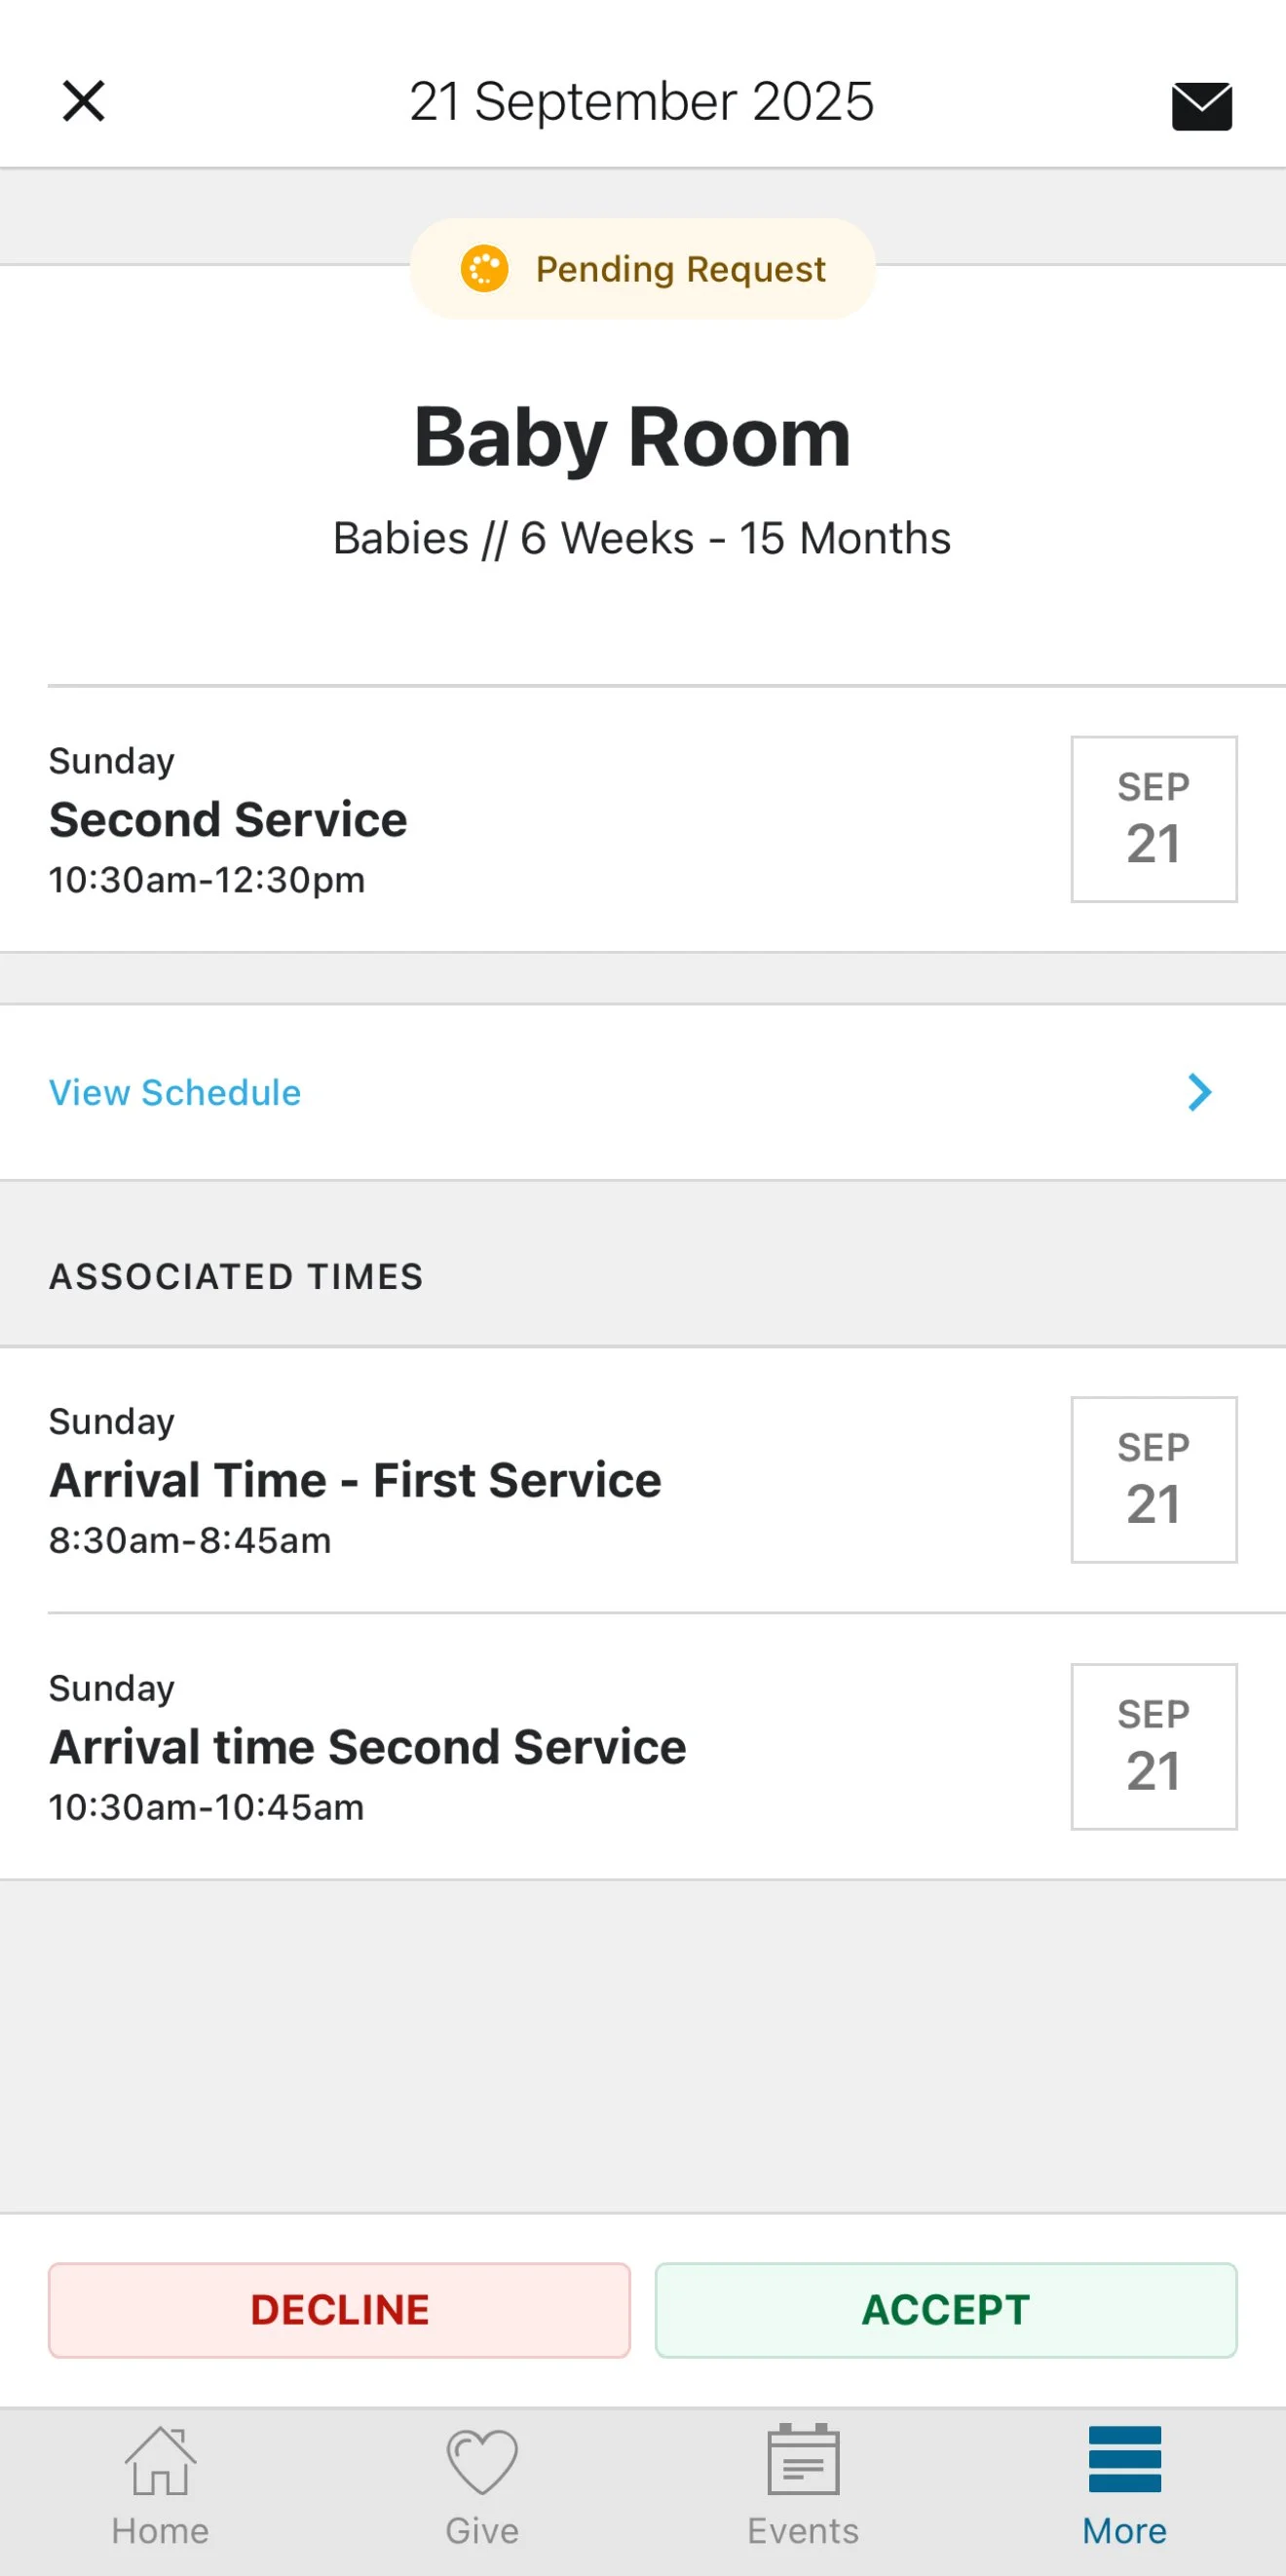Open the View Schedule link

point(175,1092)
